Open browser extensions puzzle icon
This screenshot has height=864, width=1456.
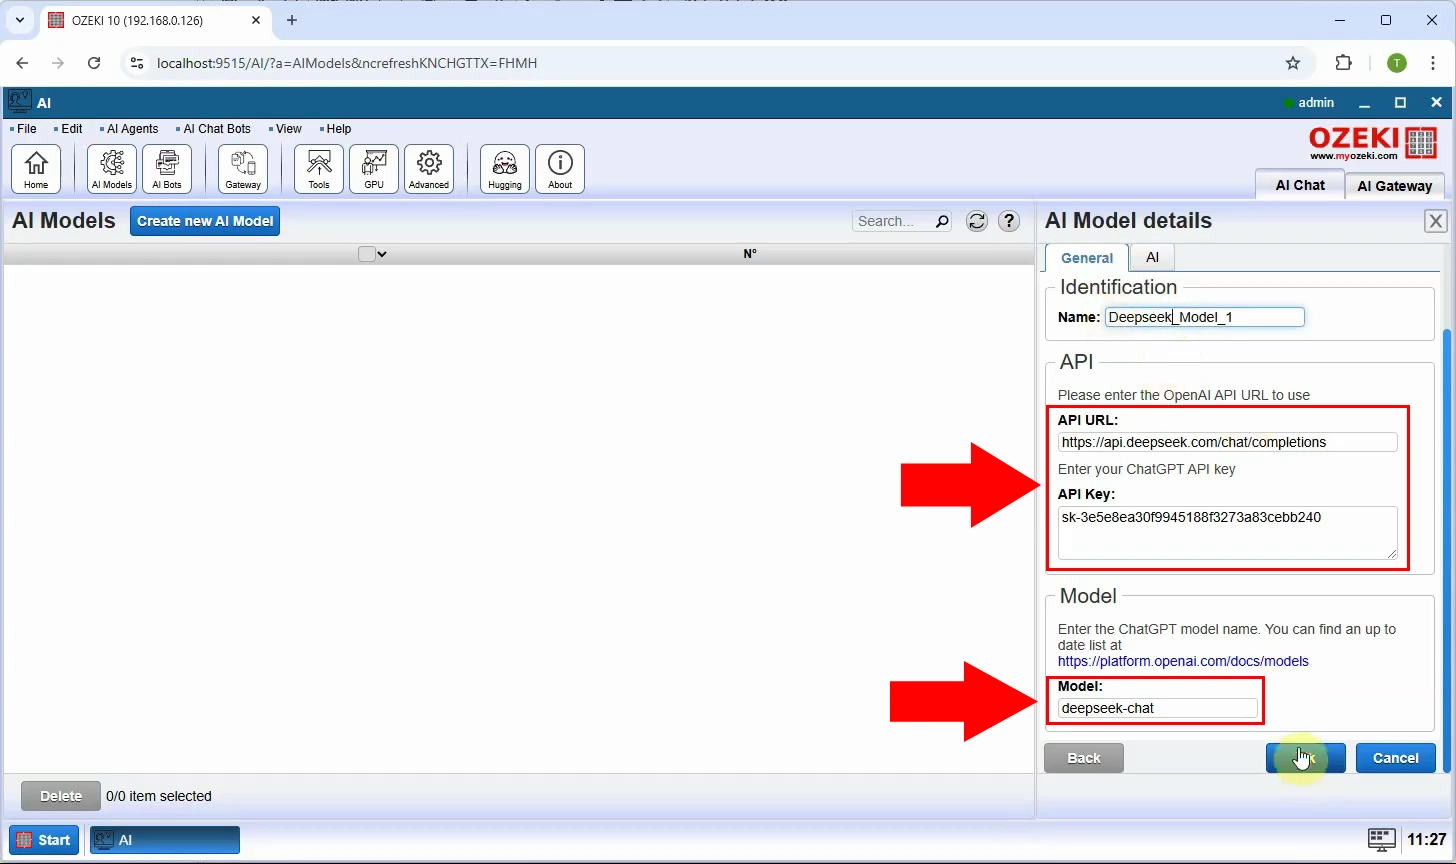coord(1344,63)
